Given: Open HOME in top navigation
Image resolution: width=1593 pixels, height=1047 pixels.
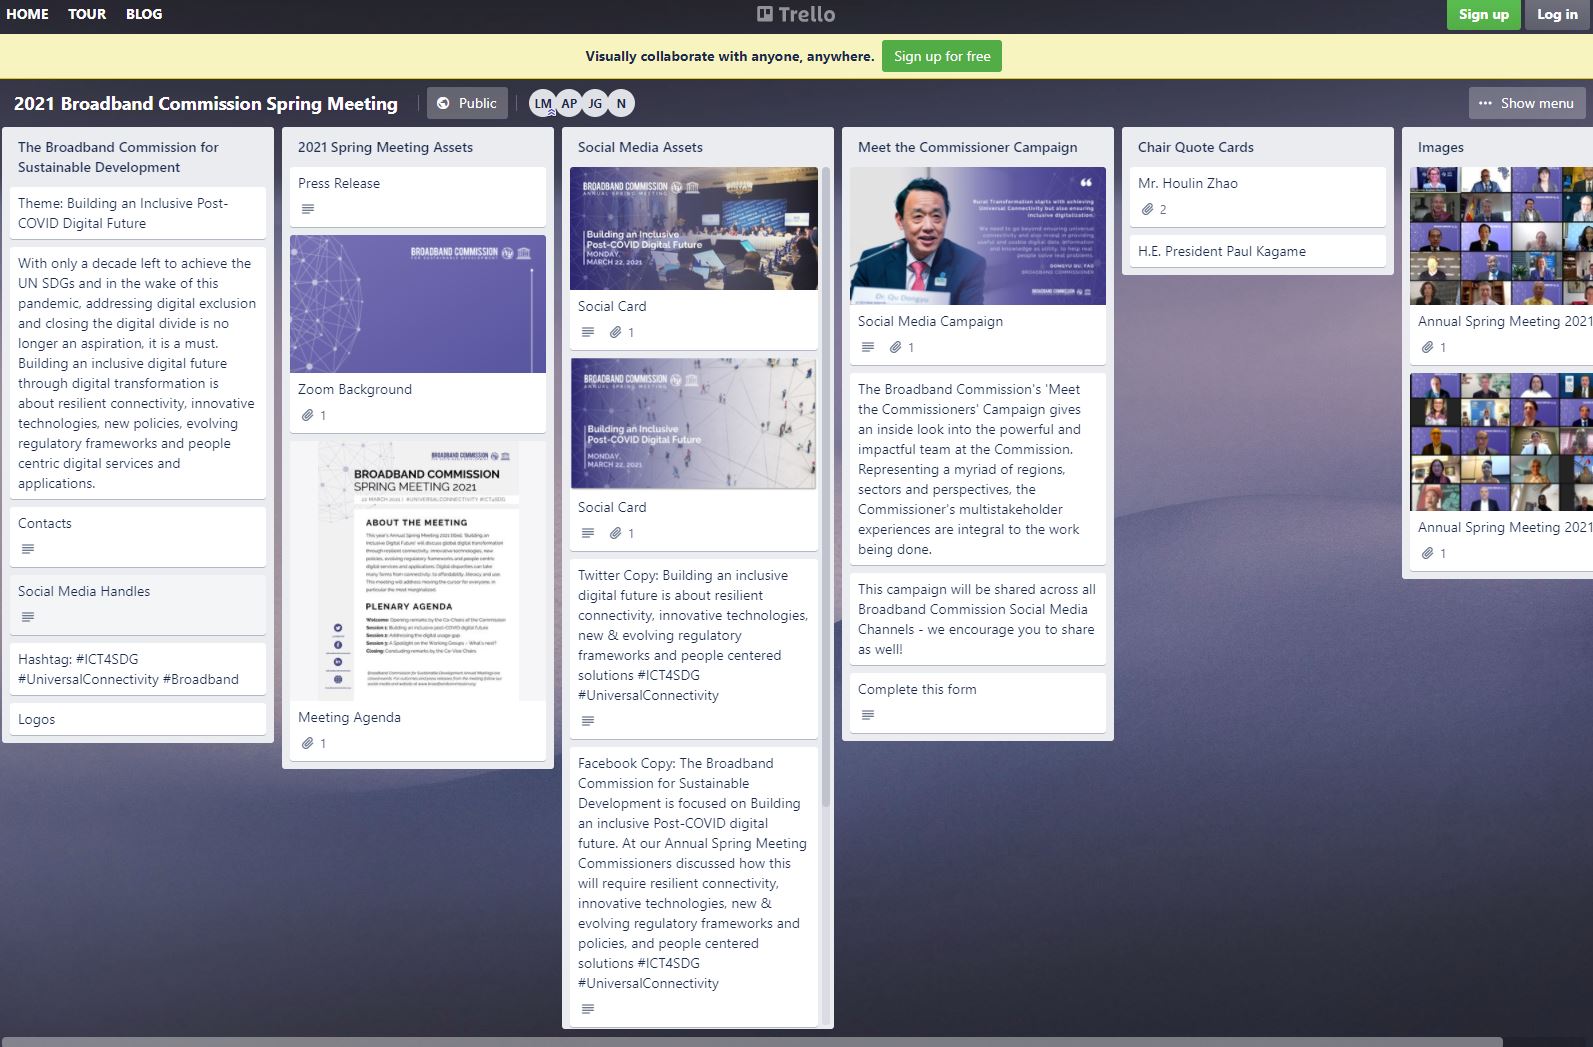Looking at the screenshot, I should [x=27, y=14].
